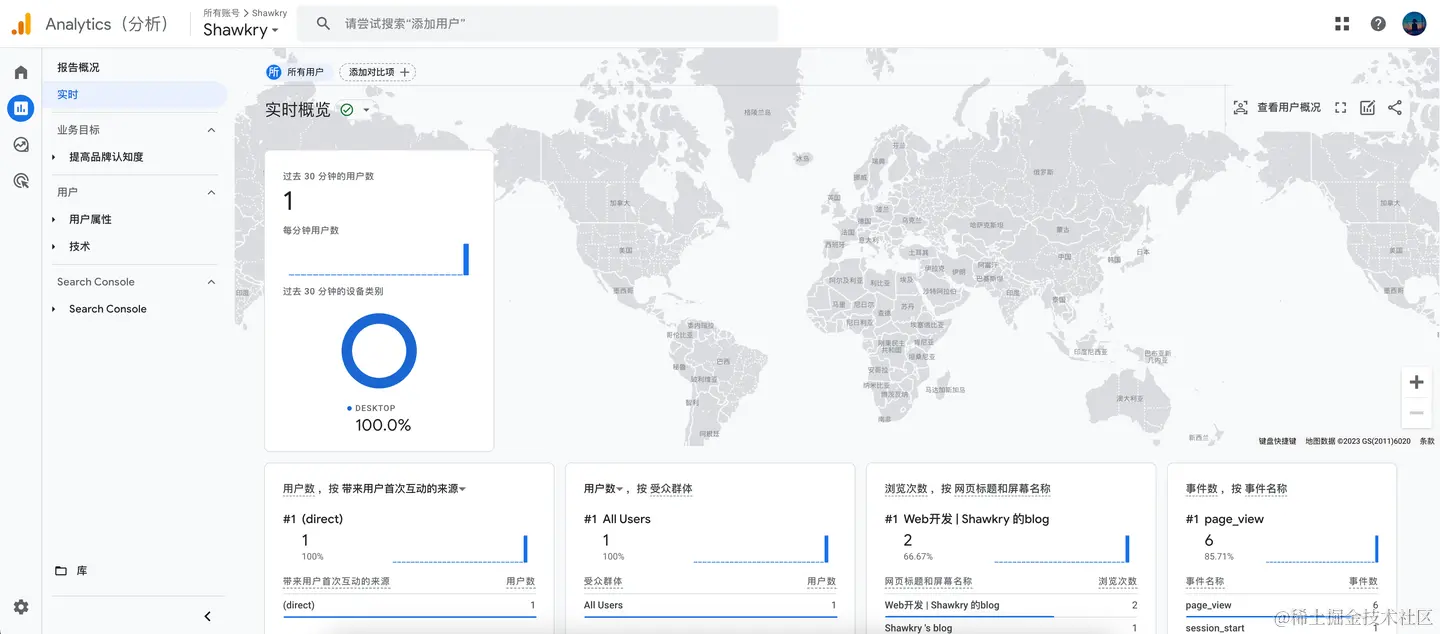Select the Reports bar chart icon
The height and width of the screenshot is (634, 1440).
click(21, 108)
